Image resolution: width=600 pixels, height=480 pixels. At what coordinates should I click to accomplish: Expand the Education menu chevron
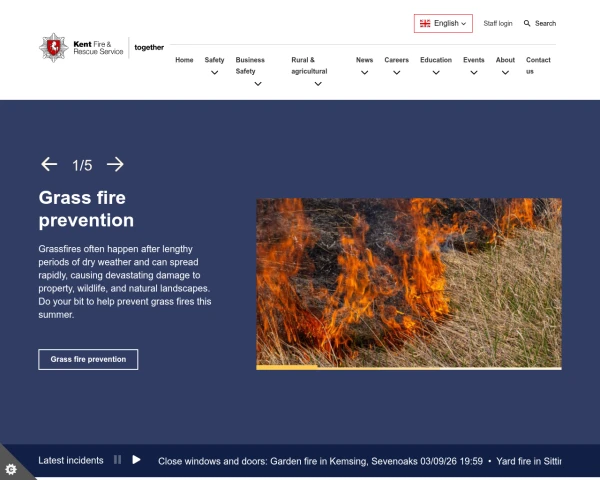(436, 73)
